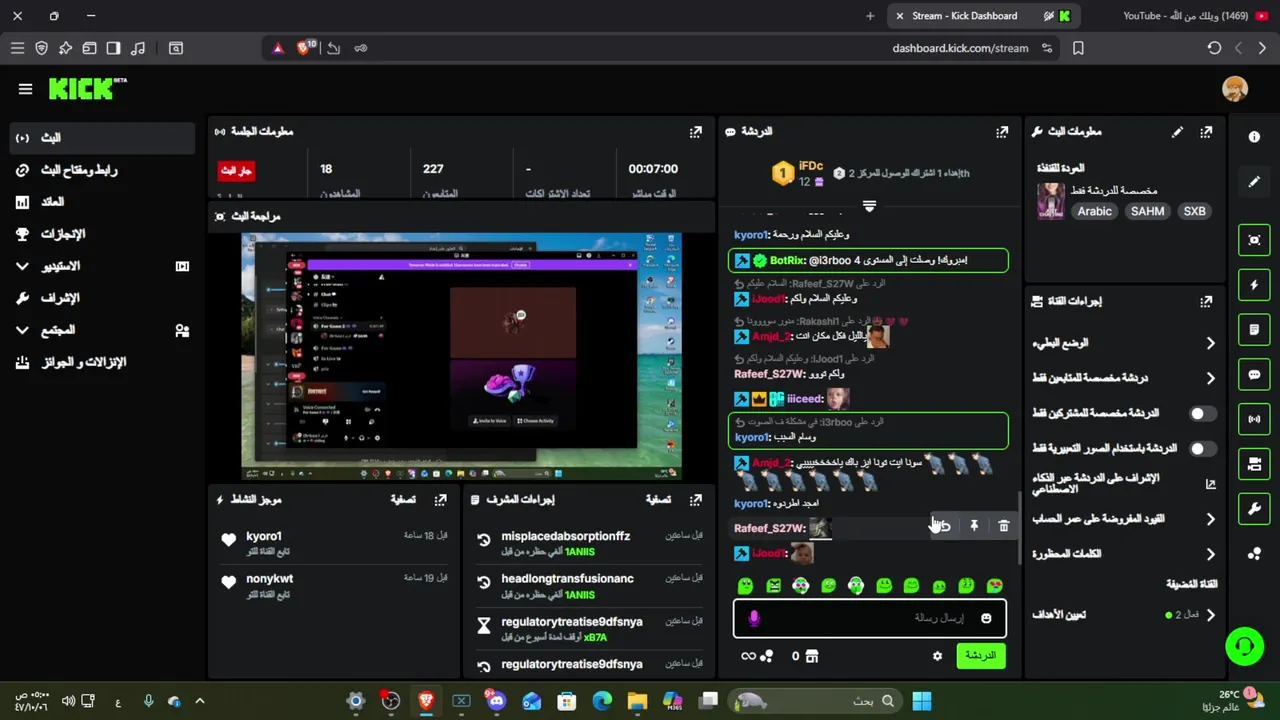Open the Windows Start menu
Screen dimensions: 1280x720
(922, 701)
